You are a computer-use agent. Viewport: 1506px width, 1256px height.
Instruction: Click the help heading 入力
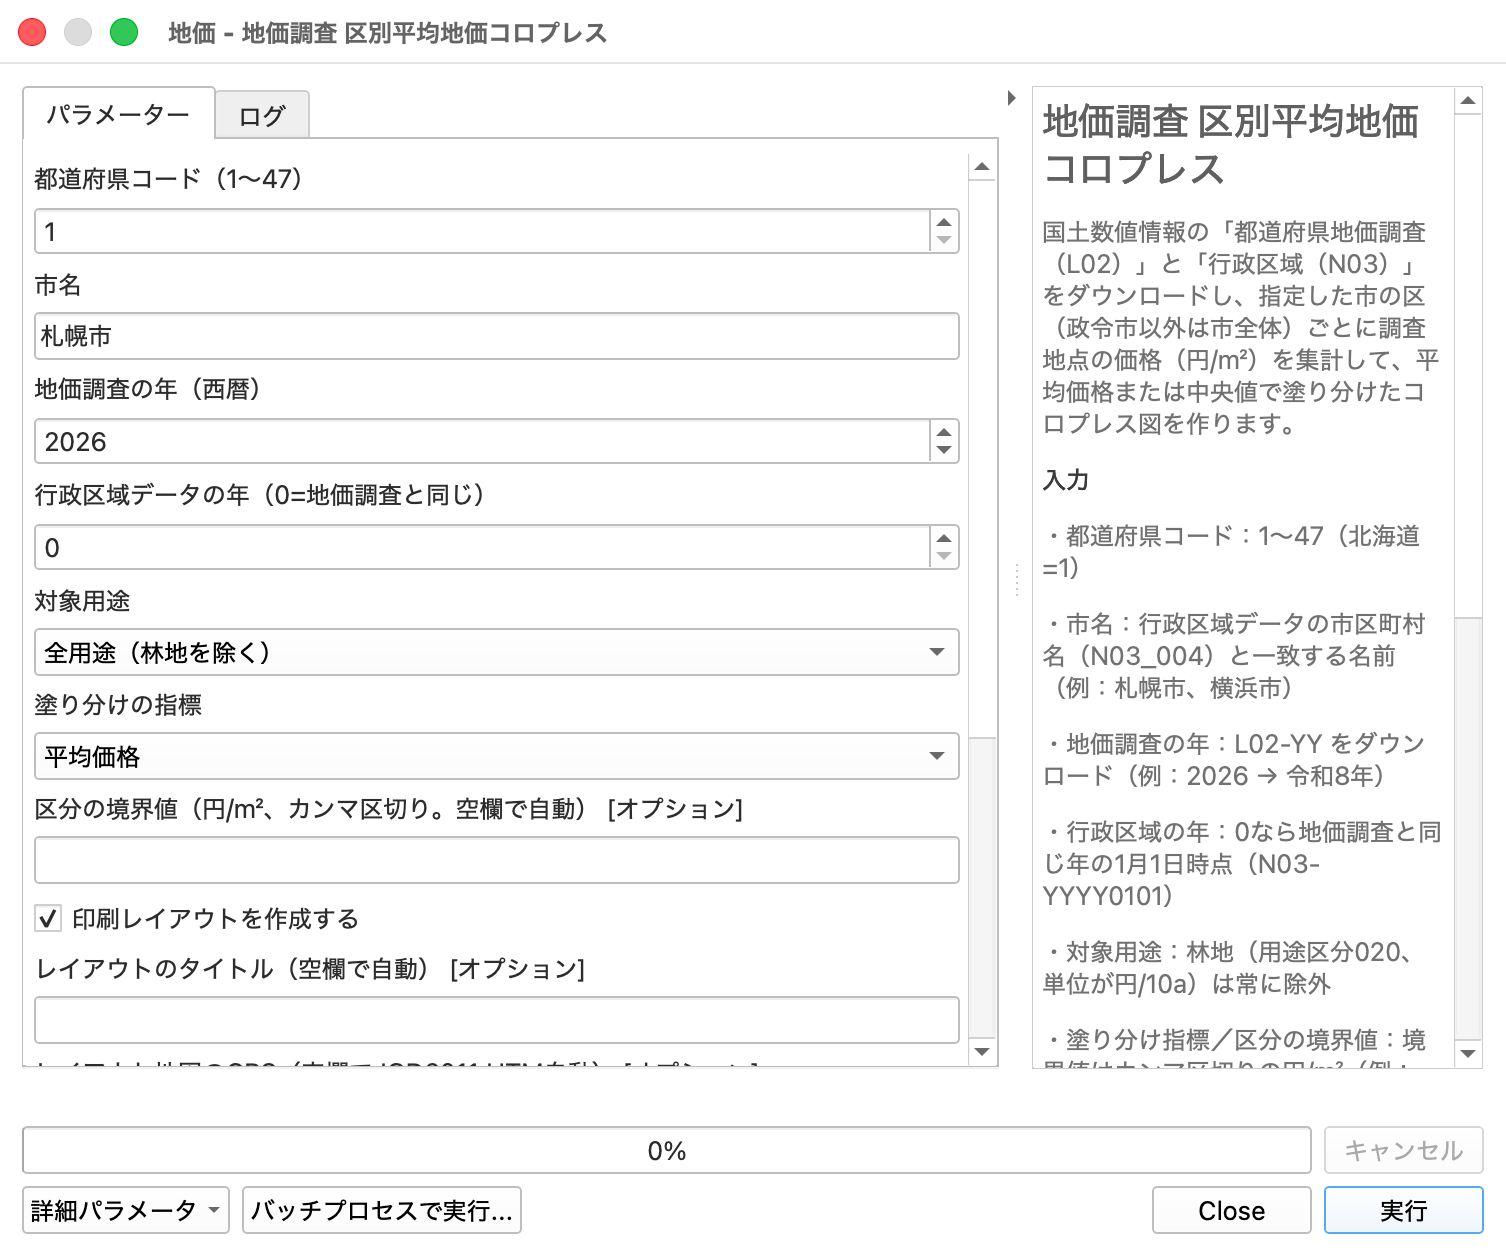(1066, 479)
